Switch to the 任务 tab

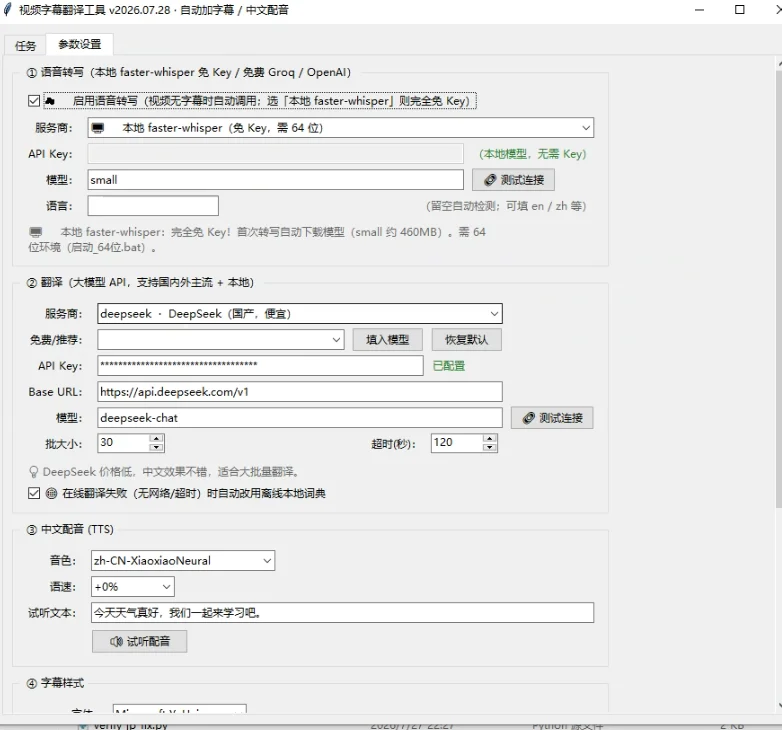pos(25,45)
